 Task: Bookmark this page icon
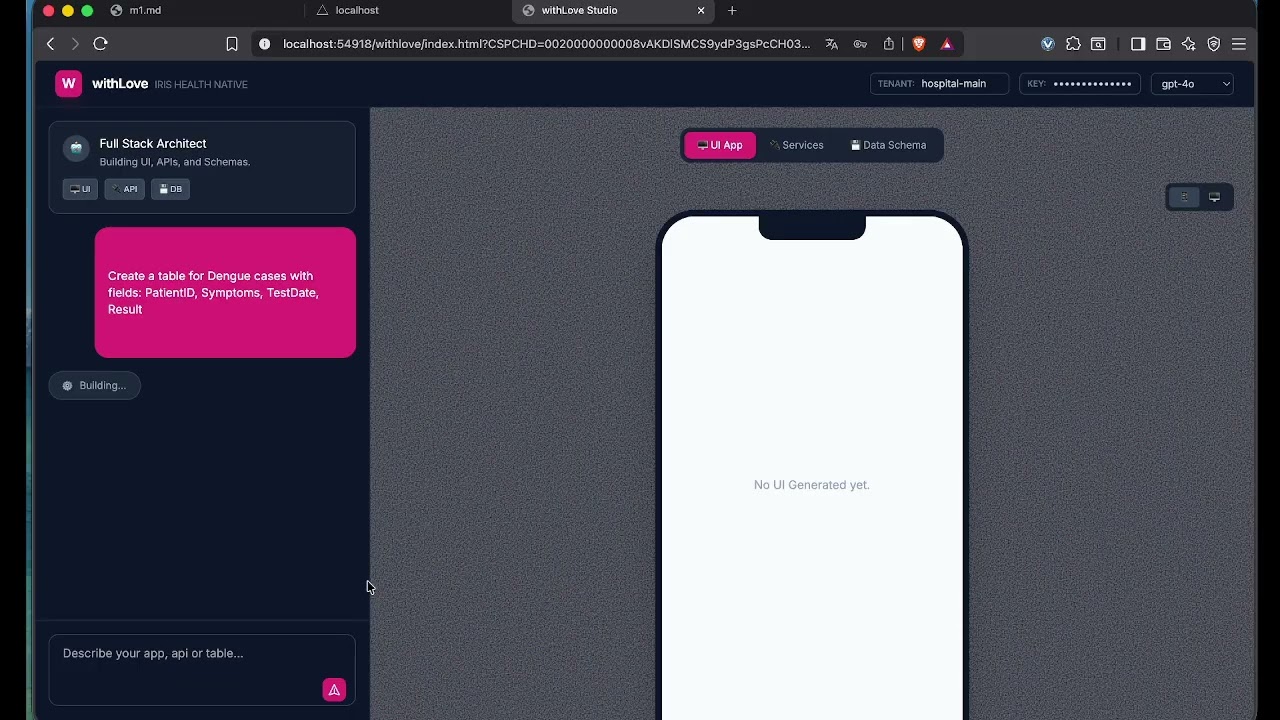pos(232,44)
